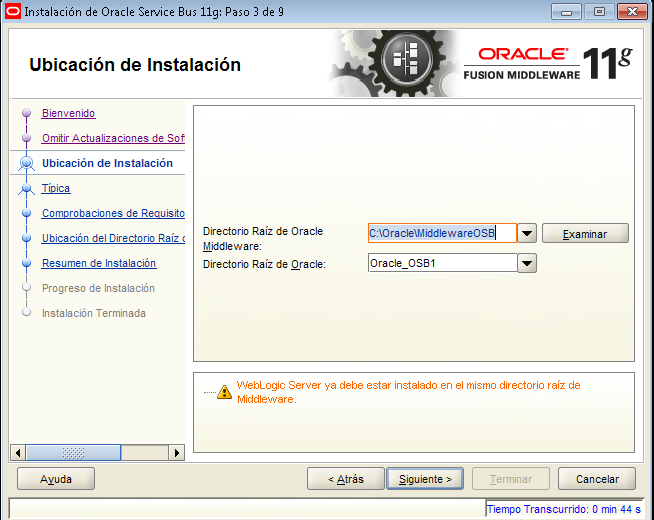654x520 pixels.
Task: Click the right arrow of the sidebar scrollbar
Action: [177, 452]
